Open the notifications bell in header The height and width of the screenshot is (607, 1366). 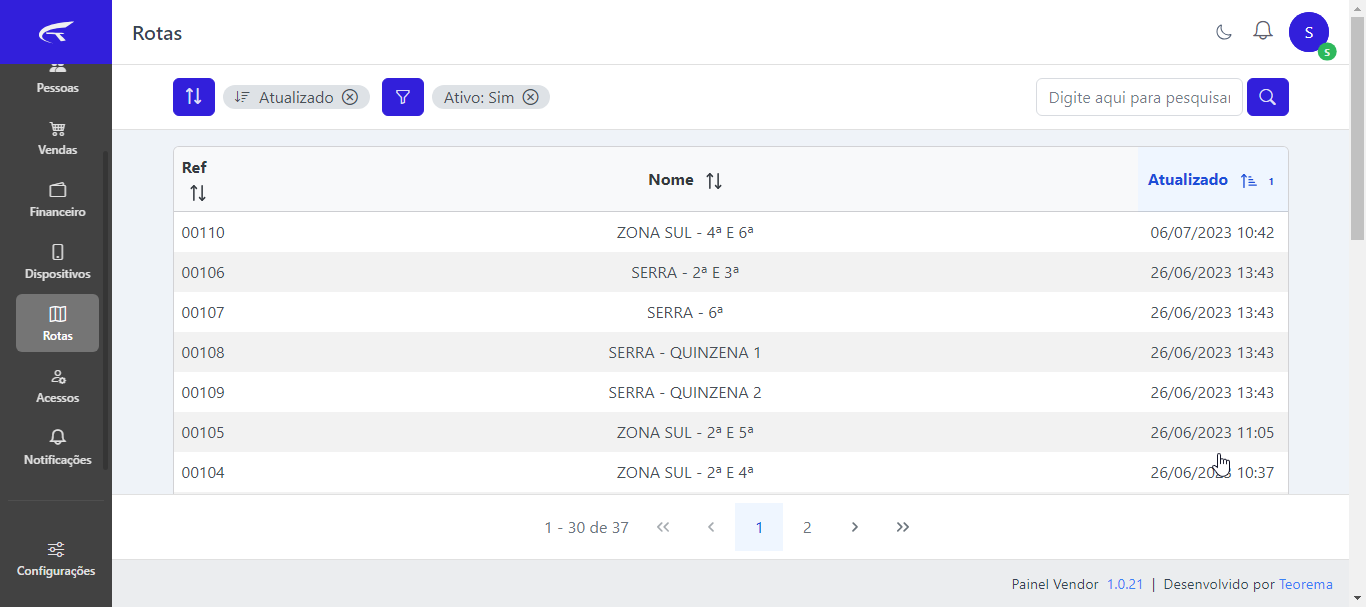[1263, 31]
